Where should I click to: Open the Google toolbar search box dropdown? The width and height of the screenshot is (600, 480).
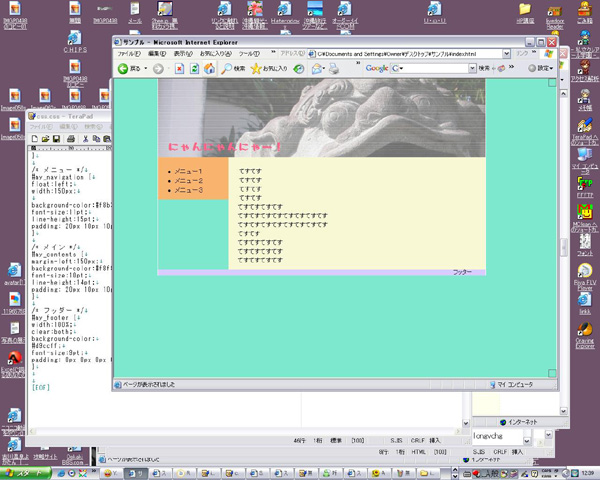coord(472,68)
